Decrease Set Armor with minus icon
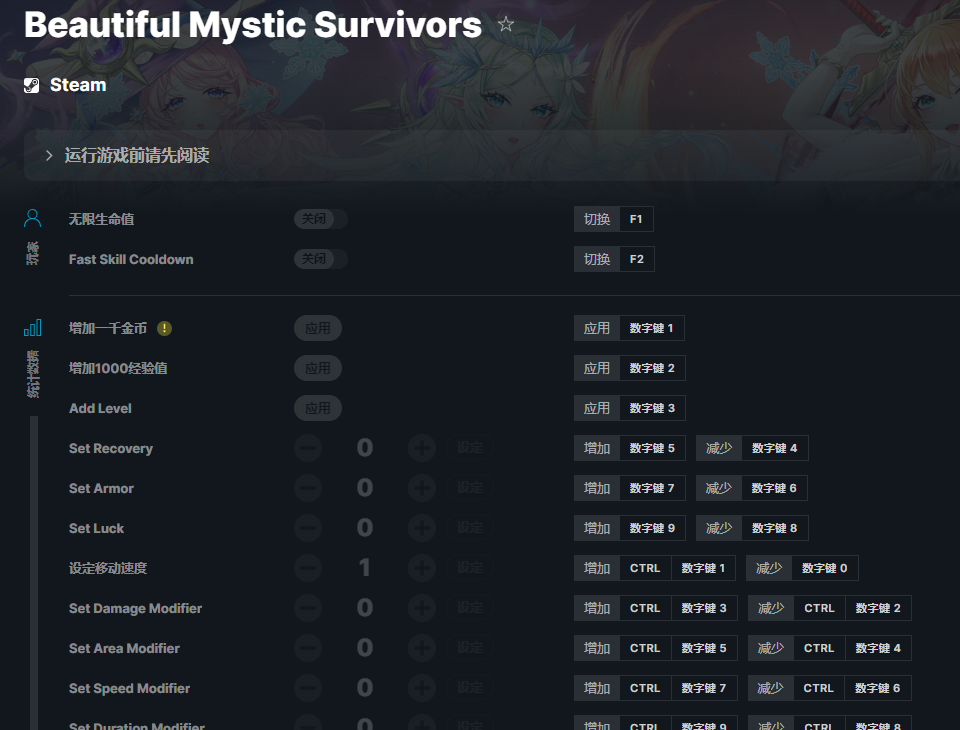The width and height of the screenshot is (960, 730). (x=308, y=488)
